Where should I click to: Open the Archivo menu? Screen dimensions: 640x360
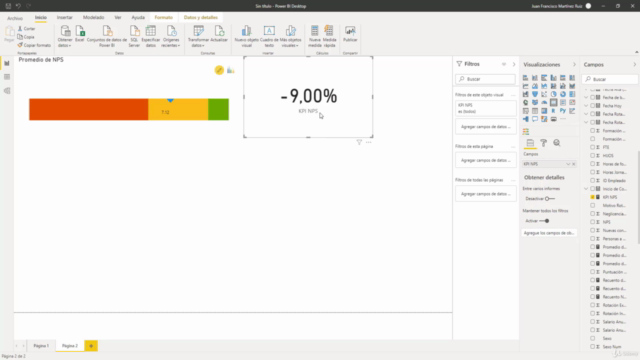tap(15, 18)
